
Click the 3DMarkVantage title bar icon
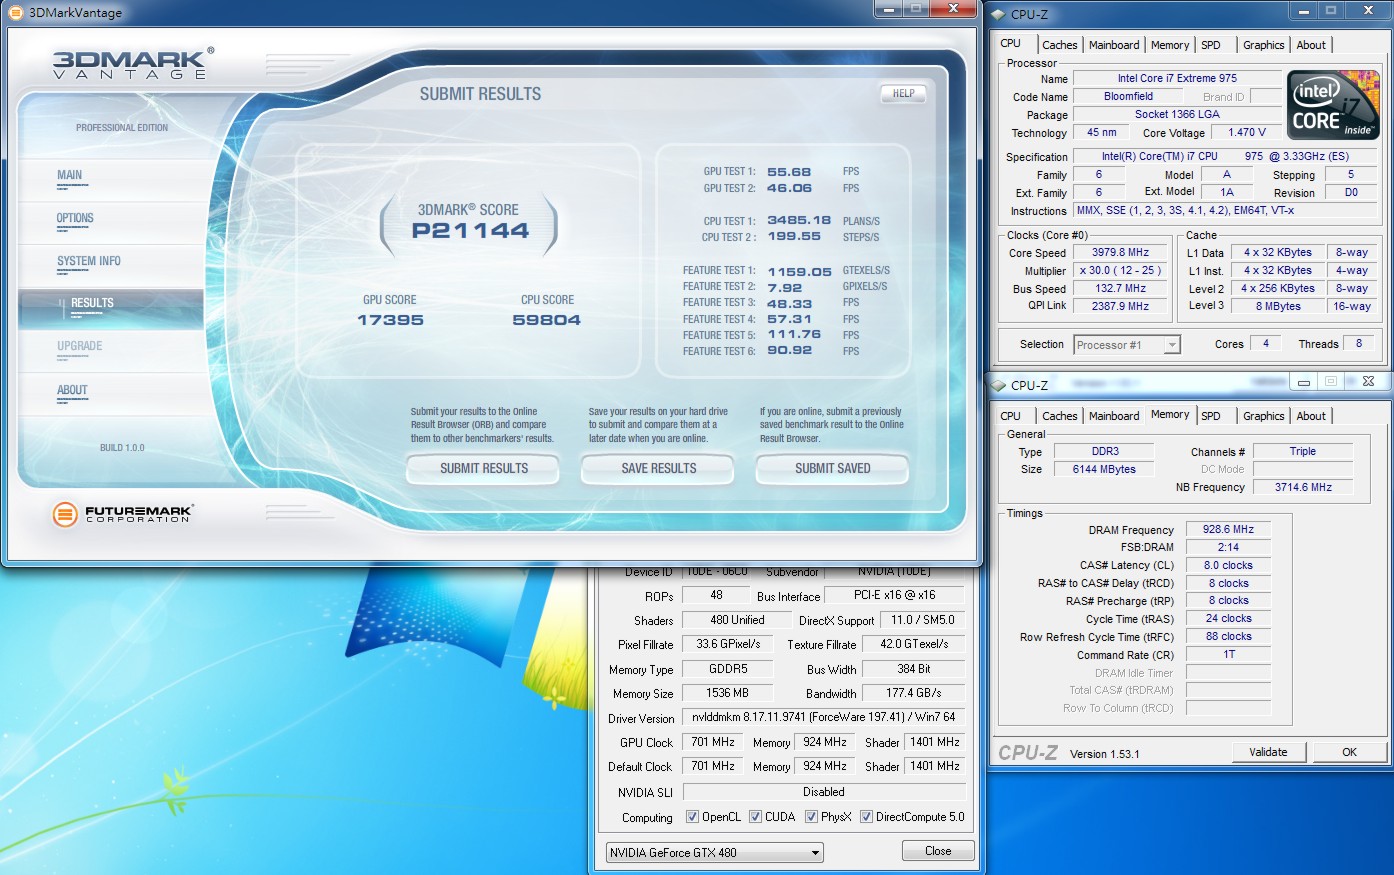(15, 13)
